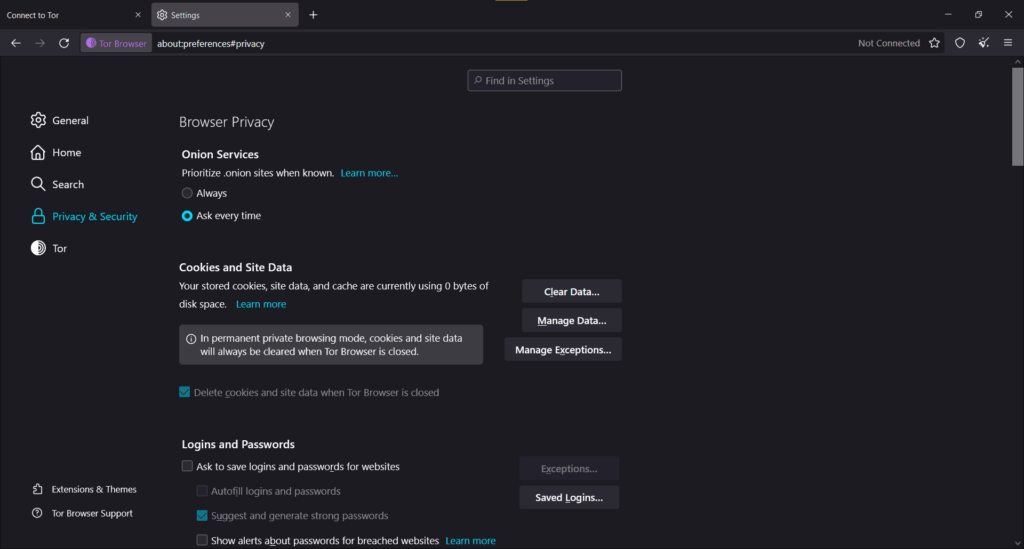This screenshot has height=549, width=1024.
Task: Click the Extensions & Themes puzzle icon
Action: pyautogui.click(x=37, y=489)
